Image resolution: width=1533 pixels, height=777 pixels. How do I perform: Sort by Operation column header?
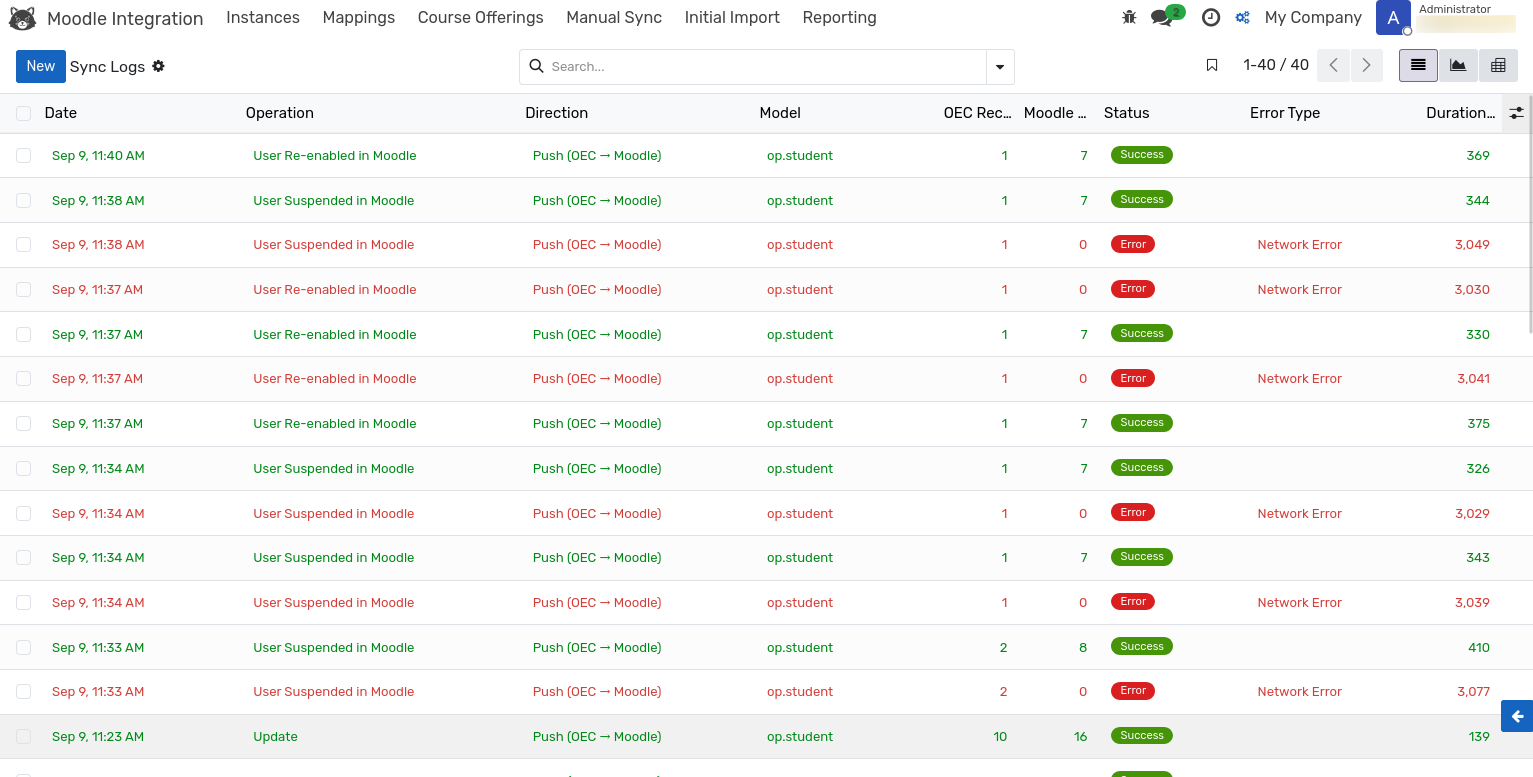coord(280,113)
